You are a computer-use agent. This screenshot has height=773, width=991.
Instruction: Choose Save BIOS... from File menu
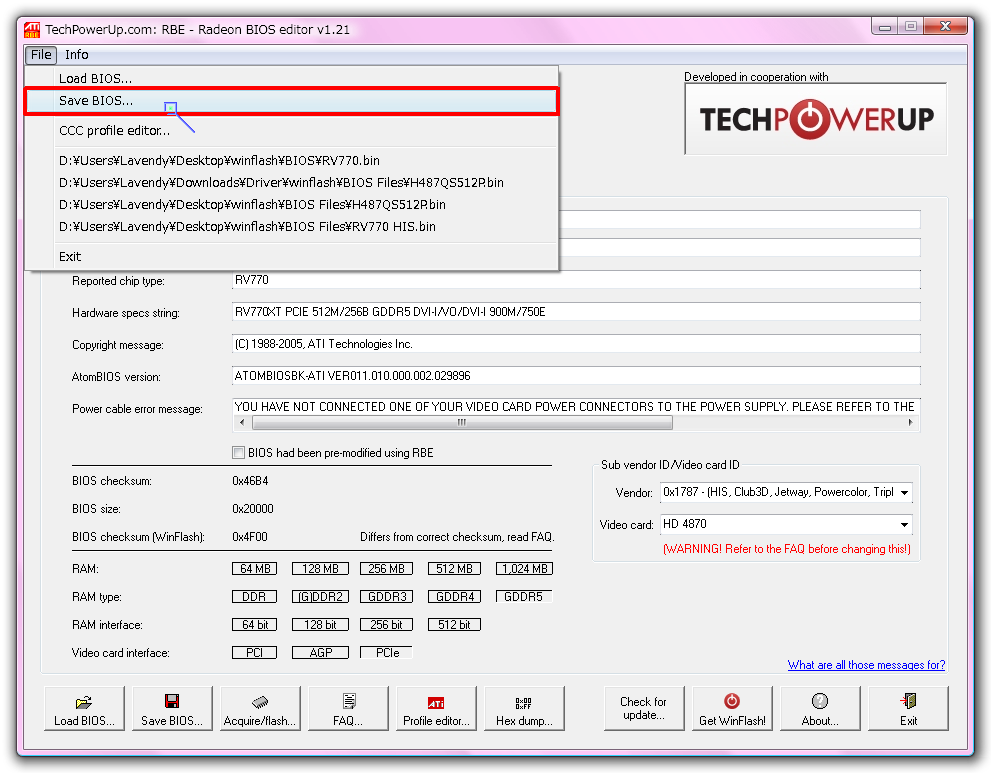(x=291, y=101)
